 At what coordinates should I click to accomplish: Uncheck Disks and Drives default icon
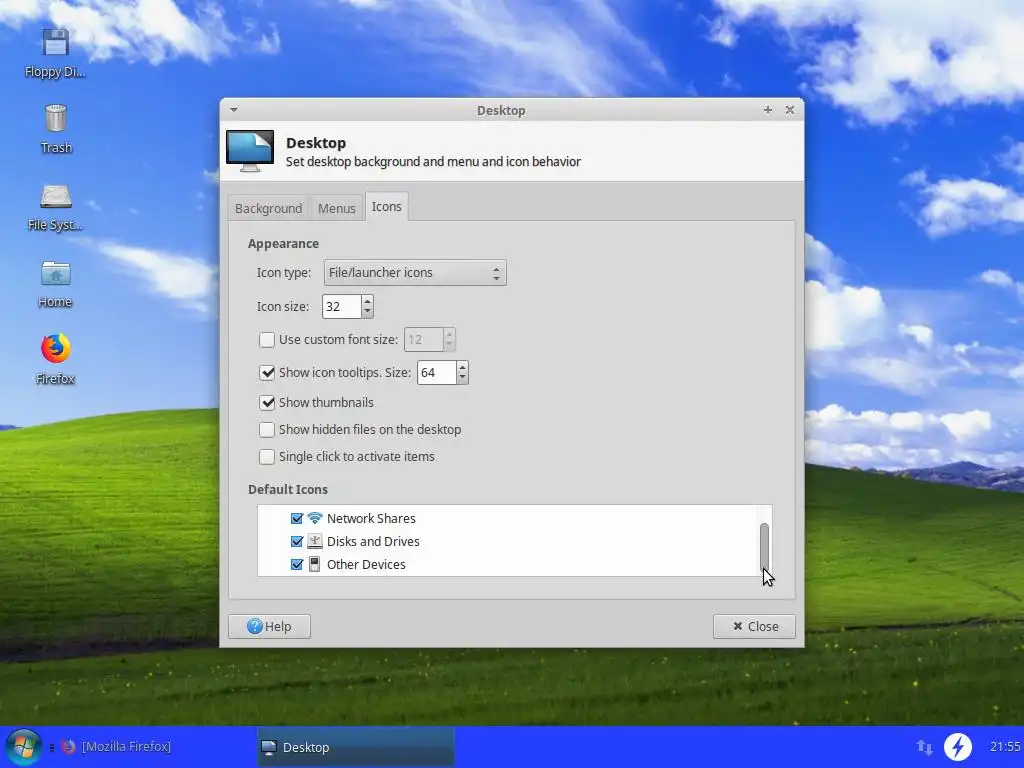click(296, 541)
